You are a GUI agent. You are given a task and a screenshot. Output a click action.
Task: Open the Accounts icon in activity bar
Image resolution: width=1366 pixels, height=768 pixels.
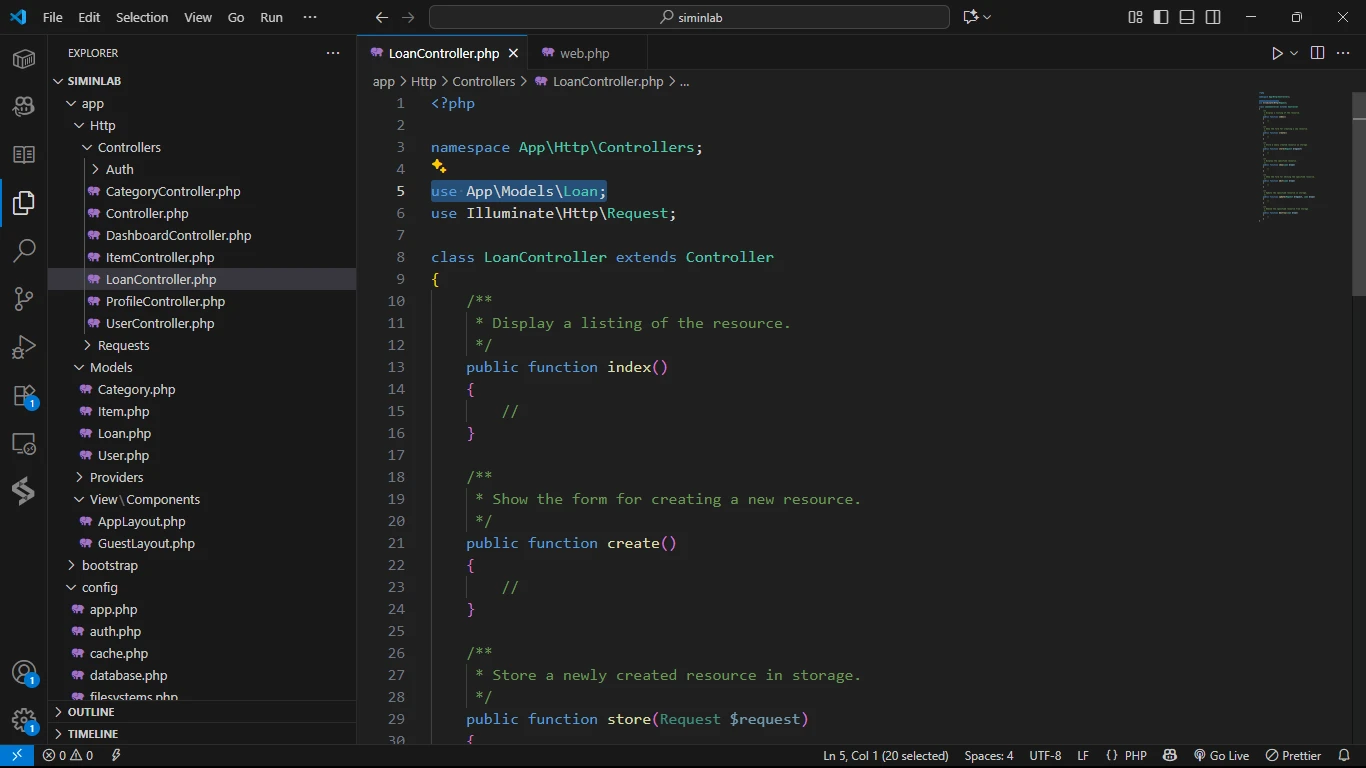coord(24,673)
